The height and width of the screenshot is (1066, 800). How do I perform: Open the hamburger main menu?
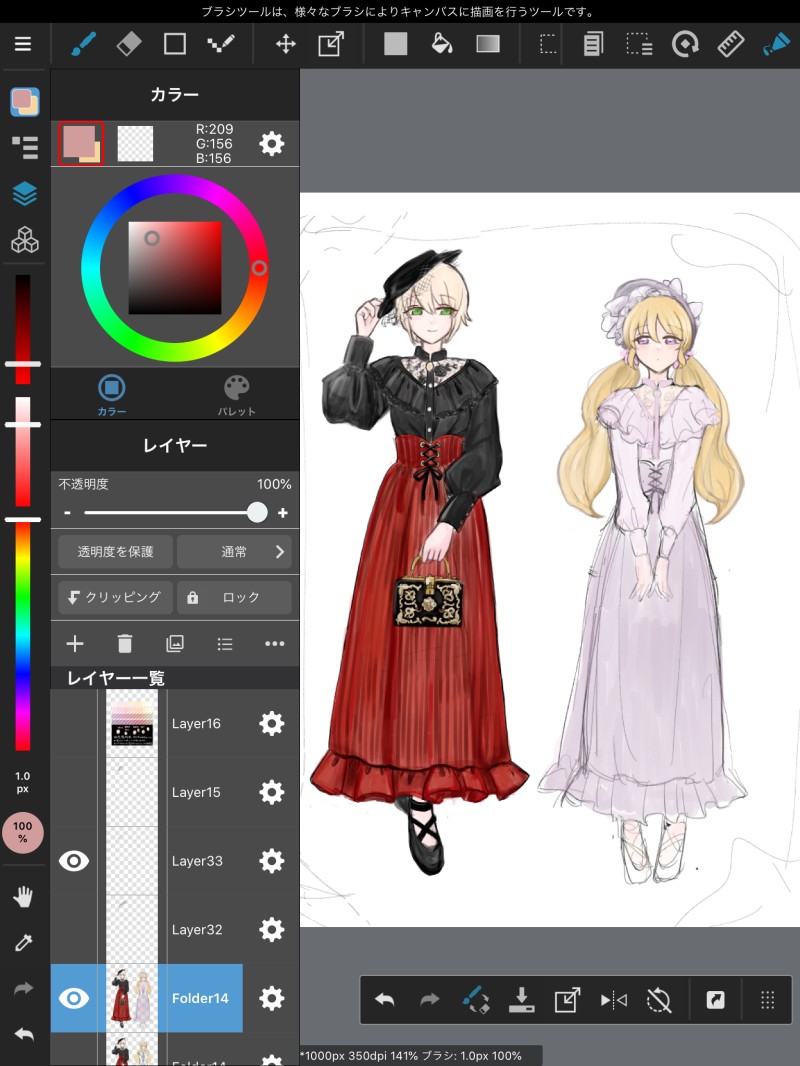(x=23, y=44)
